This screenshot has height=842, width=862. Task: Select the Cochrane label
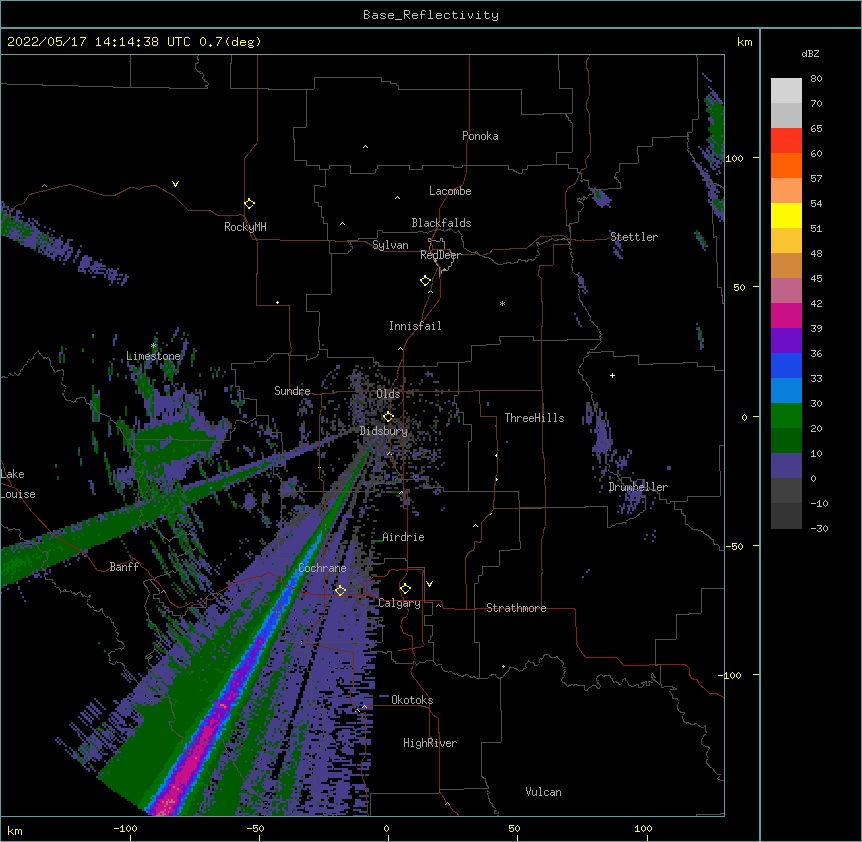[x=322, y=568]
